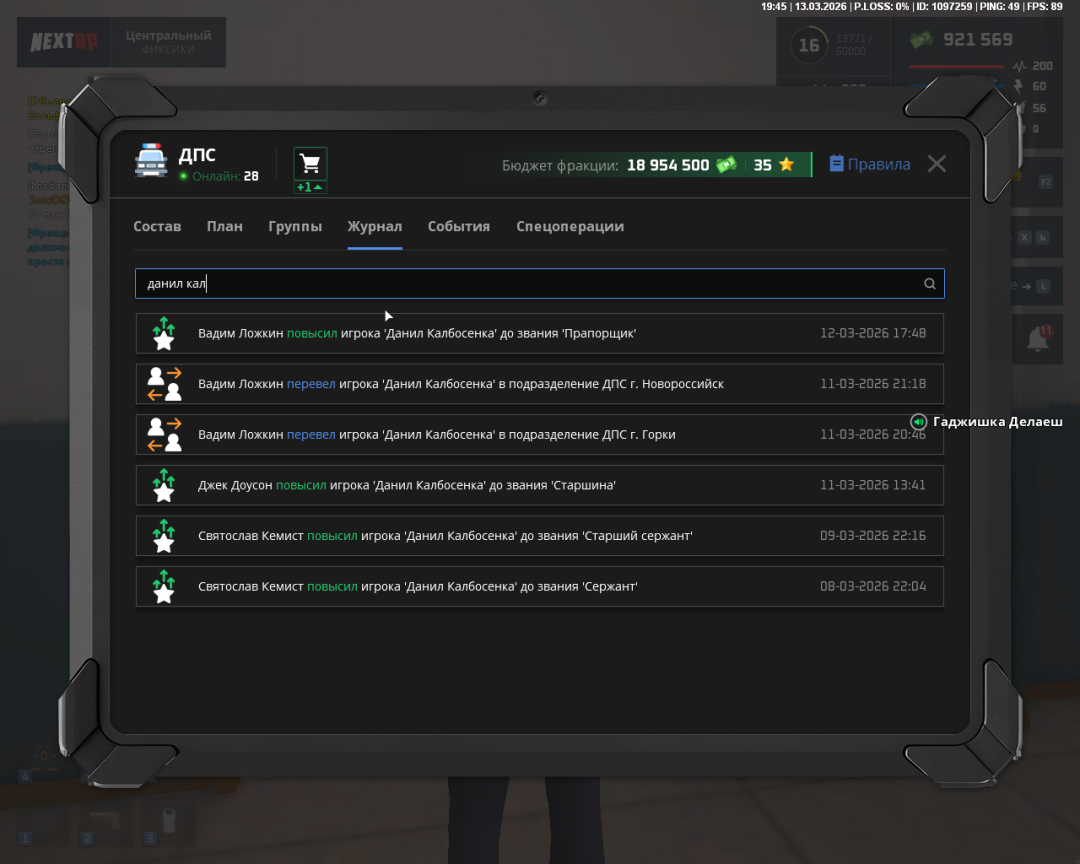Select the События tab
This screenshot has height=864, width=1080.
pos(458,226)
